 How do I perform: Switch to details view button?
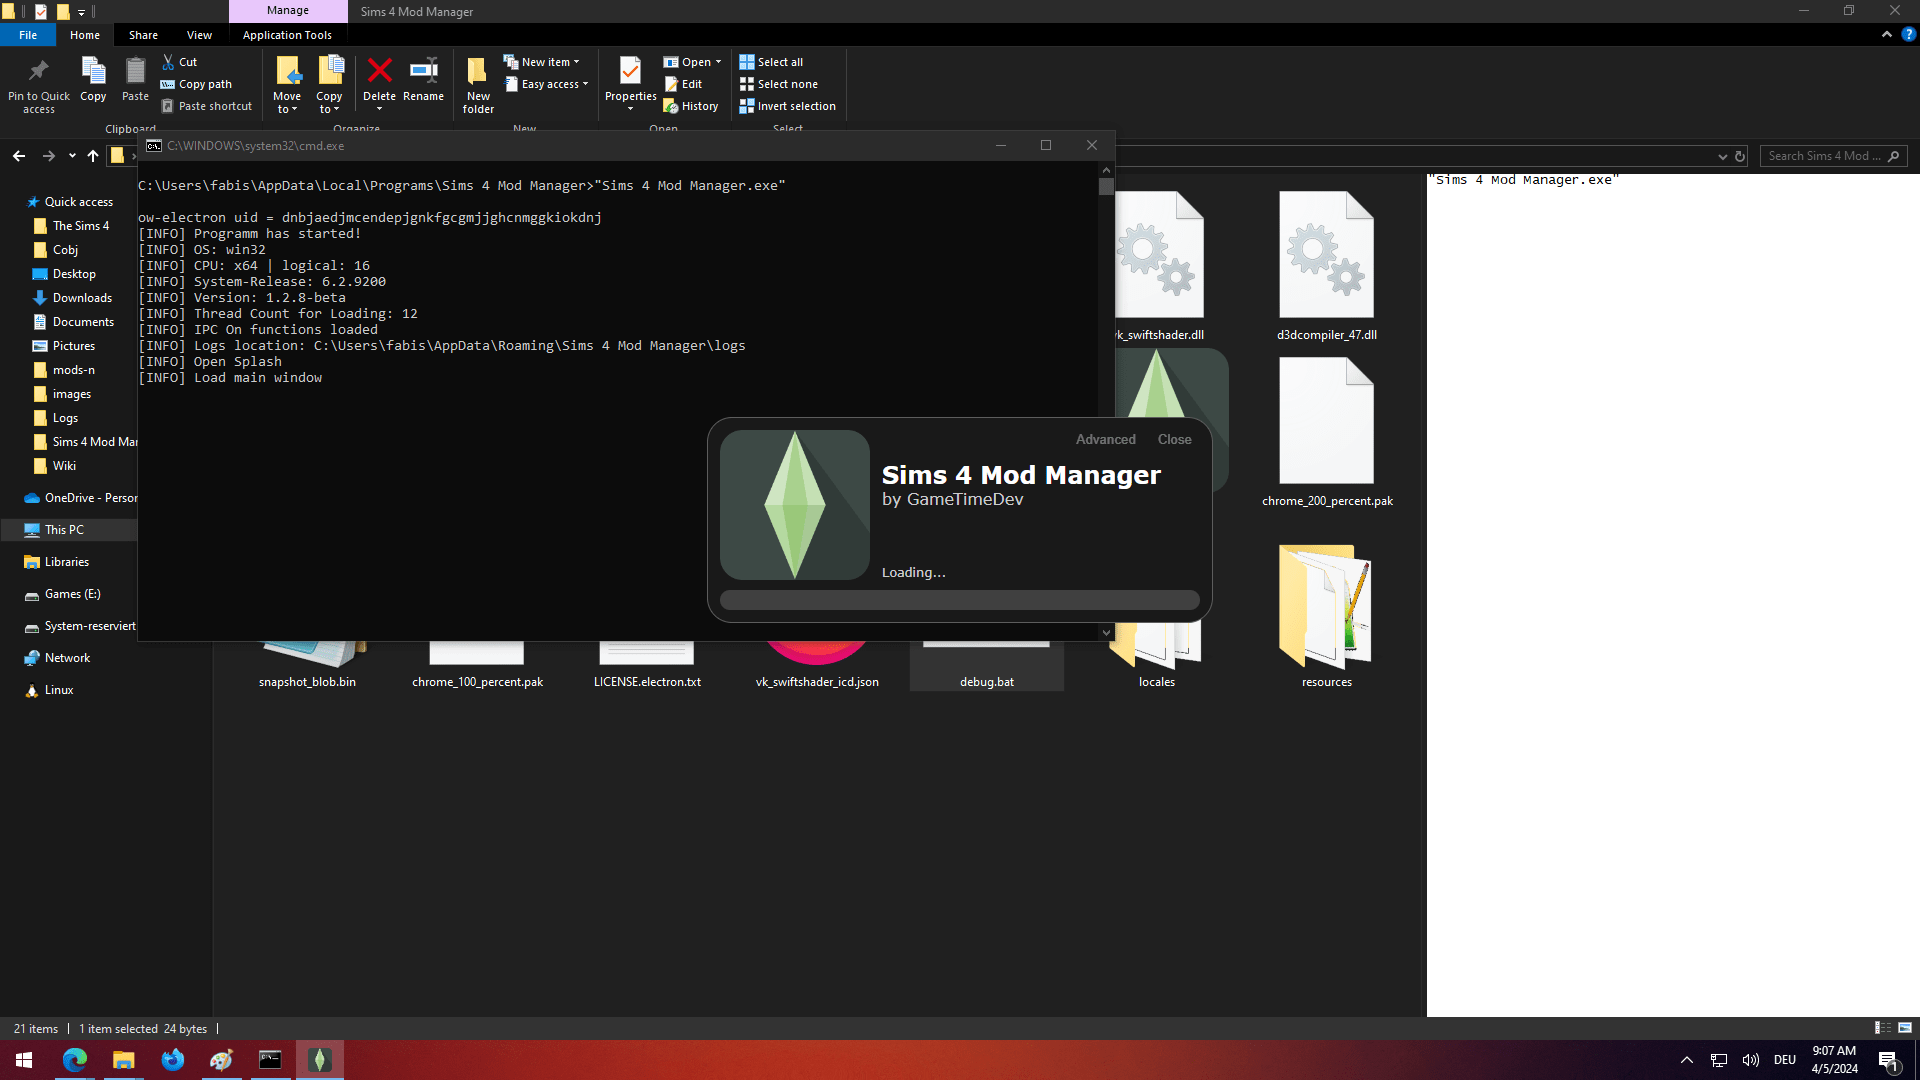tap(1882, 1028)
